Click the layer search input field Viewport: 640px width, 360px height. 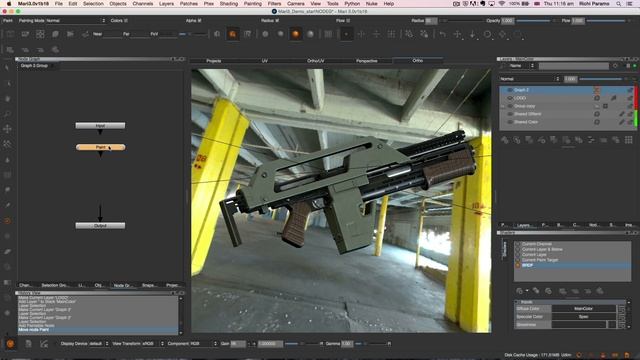573,66
